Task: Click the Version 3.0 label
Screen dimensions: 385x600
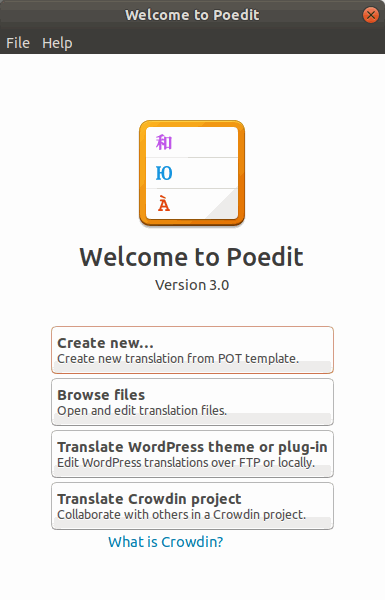Action: 192,285
